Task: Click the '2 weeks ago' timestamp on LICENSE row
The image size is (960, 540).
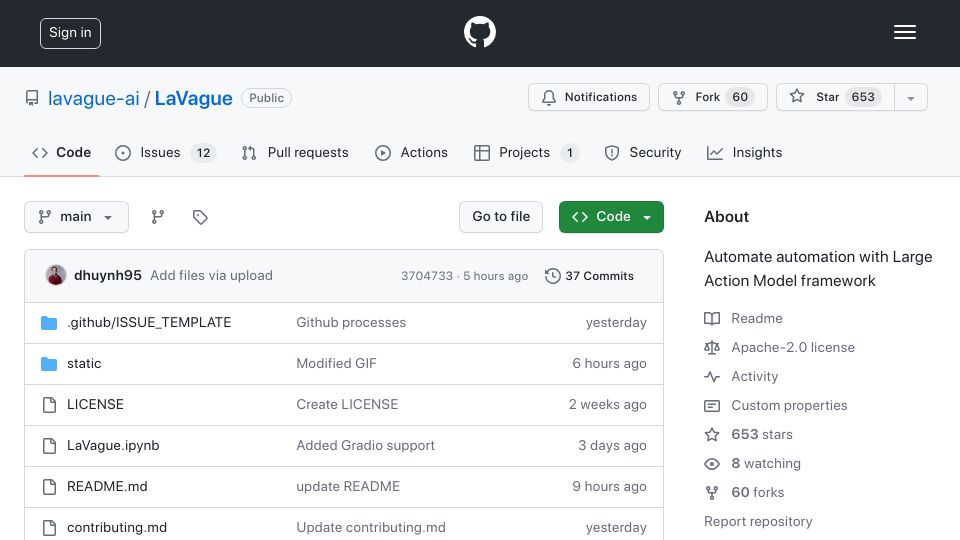Action: point(607,405)
